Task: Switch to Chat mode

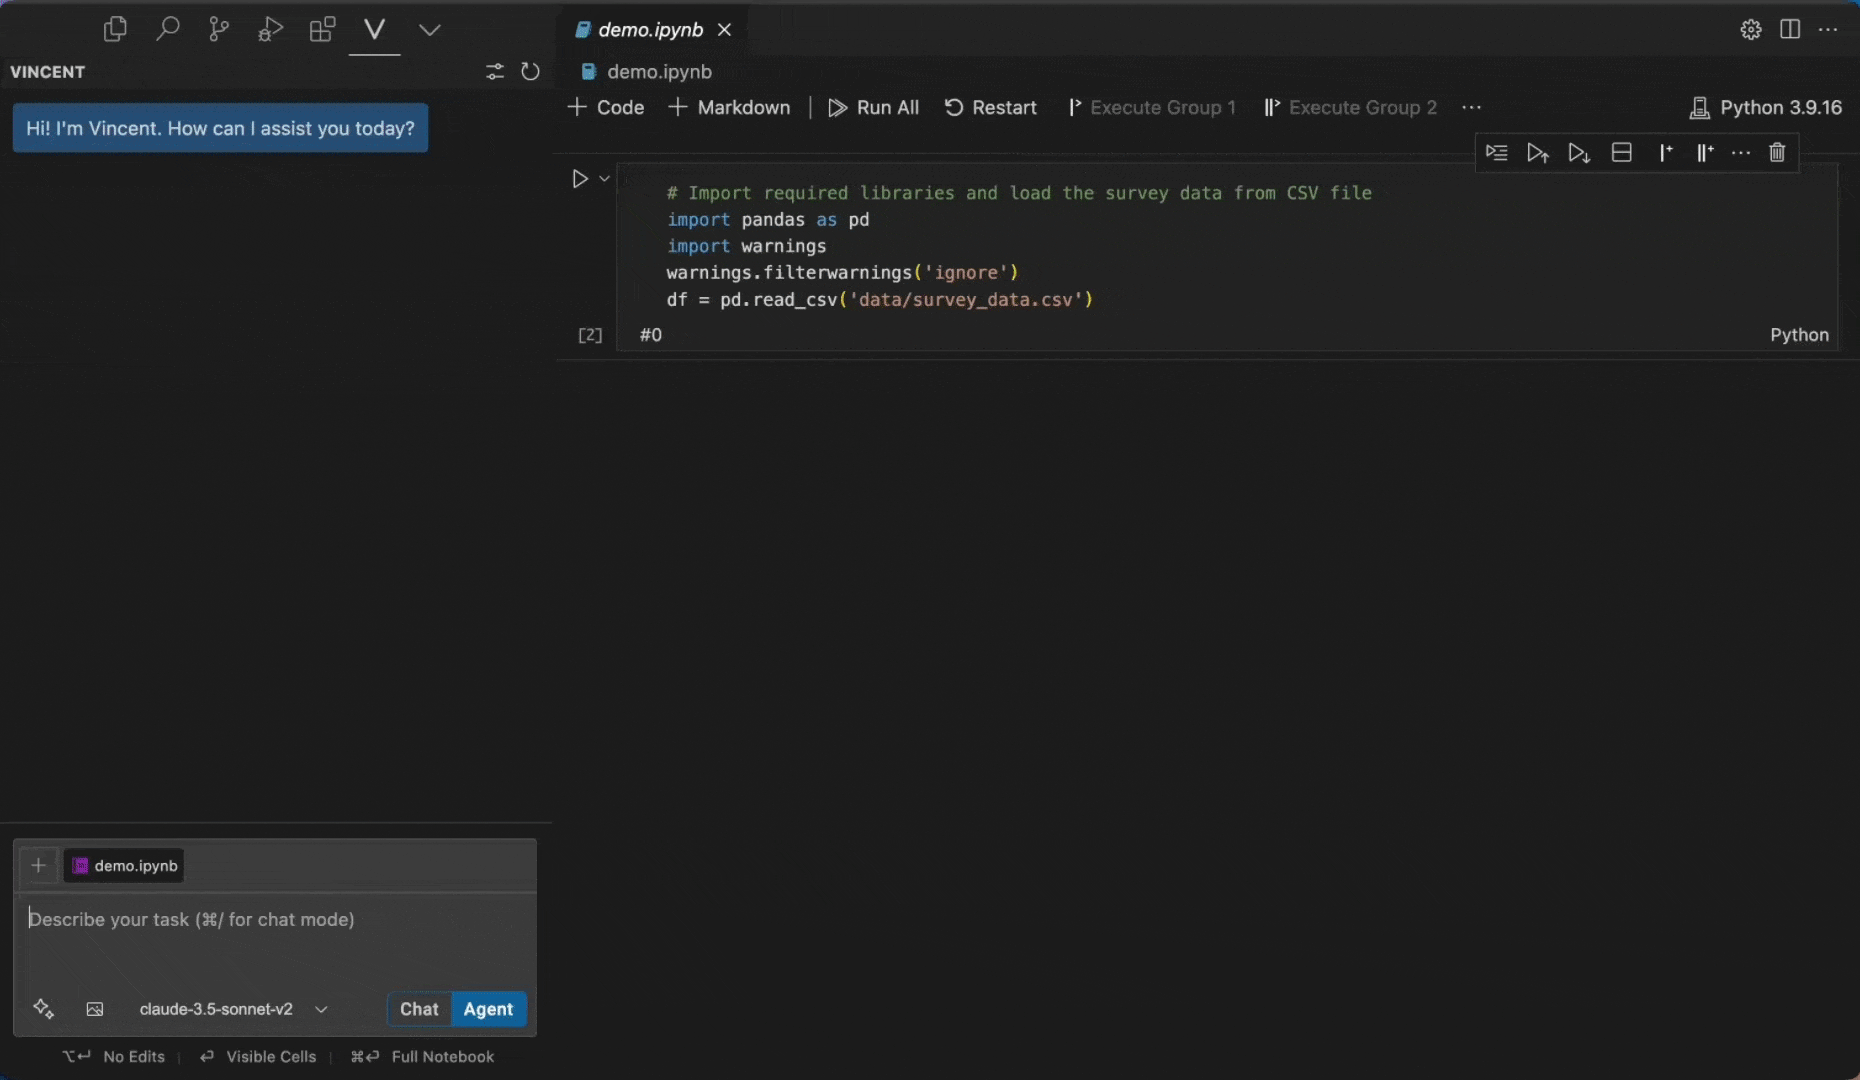Action: [x=419, y=1009]
